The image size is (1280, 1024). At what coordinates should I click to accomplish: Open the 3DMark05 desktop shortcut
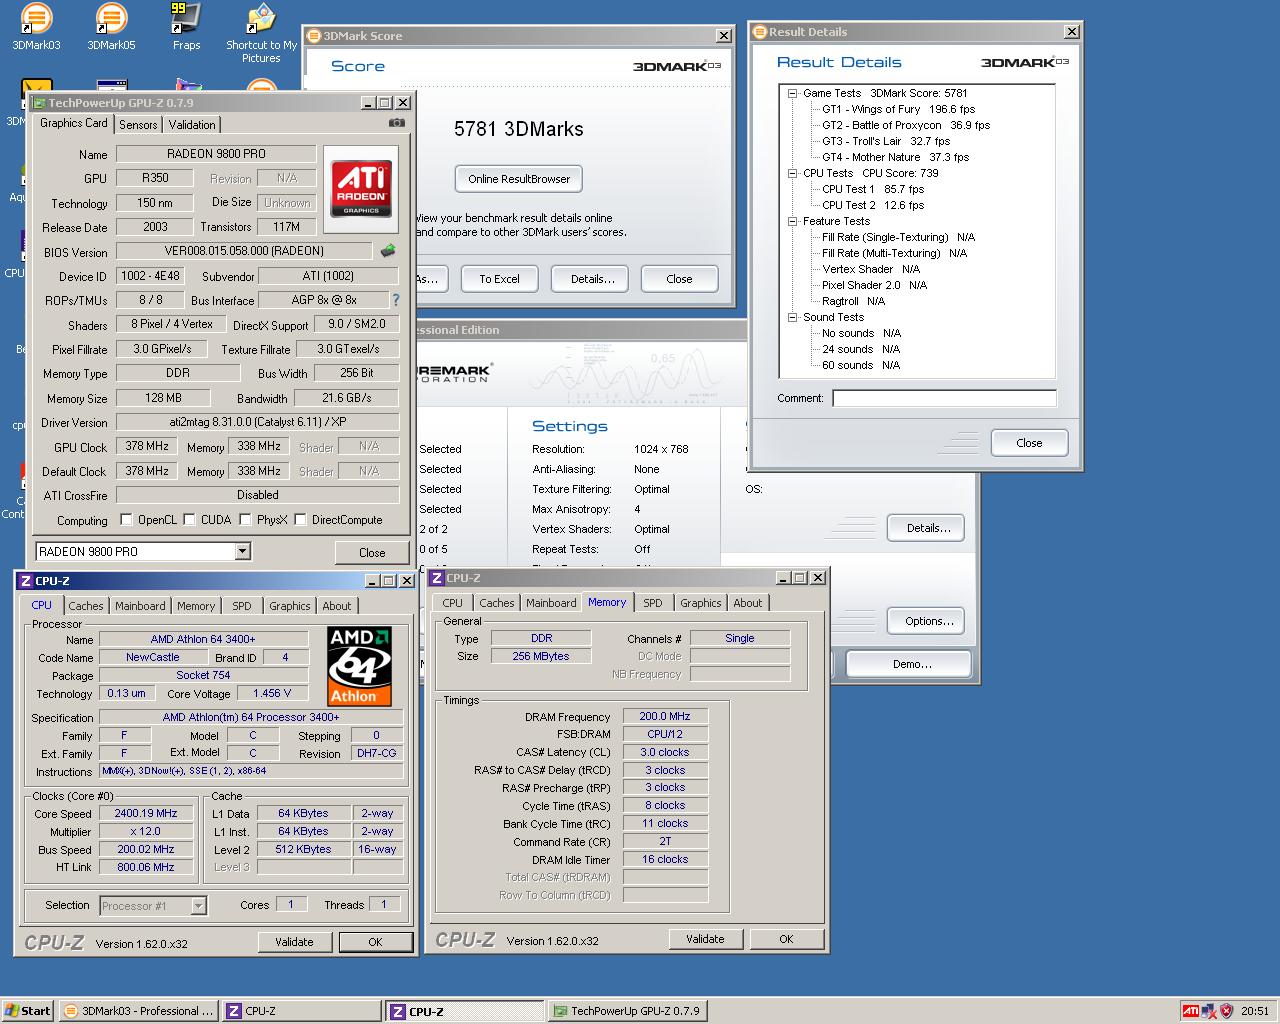[x=111, y=27]
